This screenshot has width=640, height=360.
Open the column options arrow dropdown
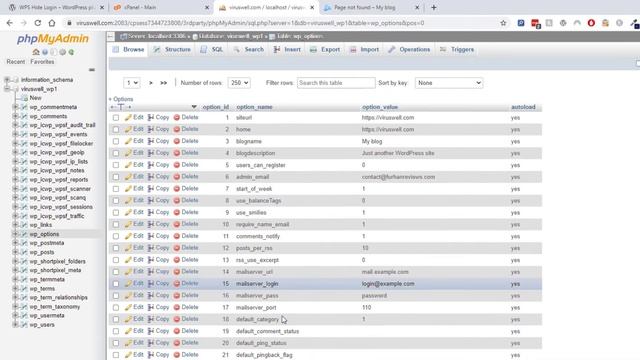tap(194, 107)
